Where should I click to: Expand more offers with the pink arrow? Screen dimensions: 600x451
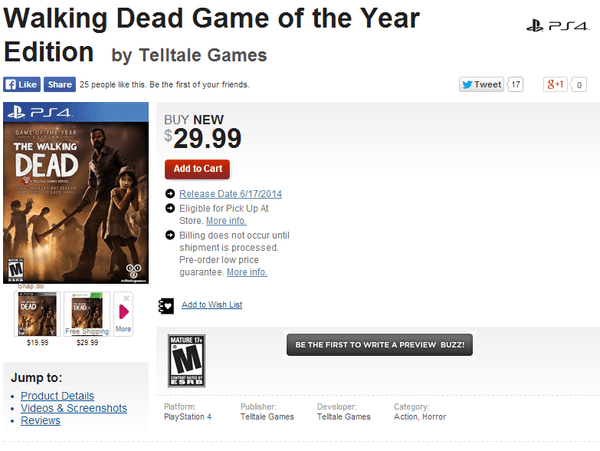click(124, 314)
